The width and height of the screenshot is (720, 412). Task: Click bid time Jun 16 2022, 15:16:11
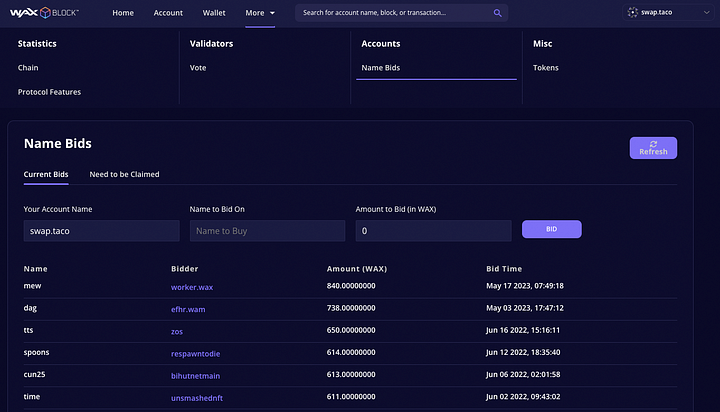523,330
